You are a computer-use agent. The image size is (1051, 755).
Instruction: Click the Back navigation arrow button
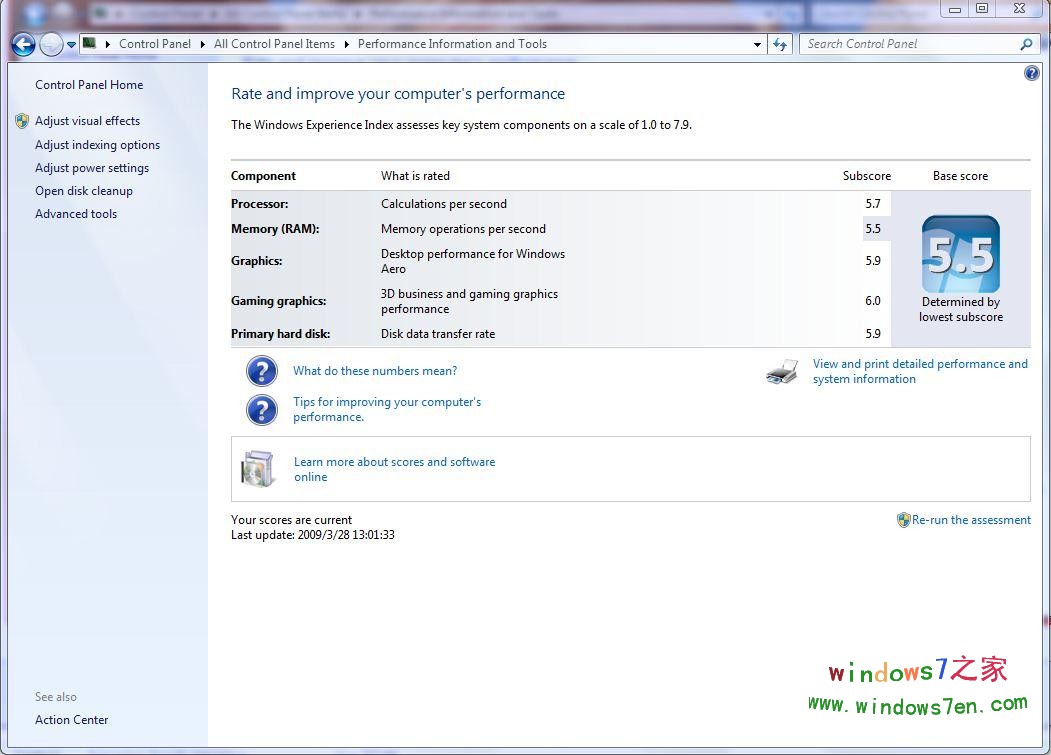23,44
